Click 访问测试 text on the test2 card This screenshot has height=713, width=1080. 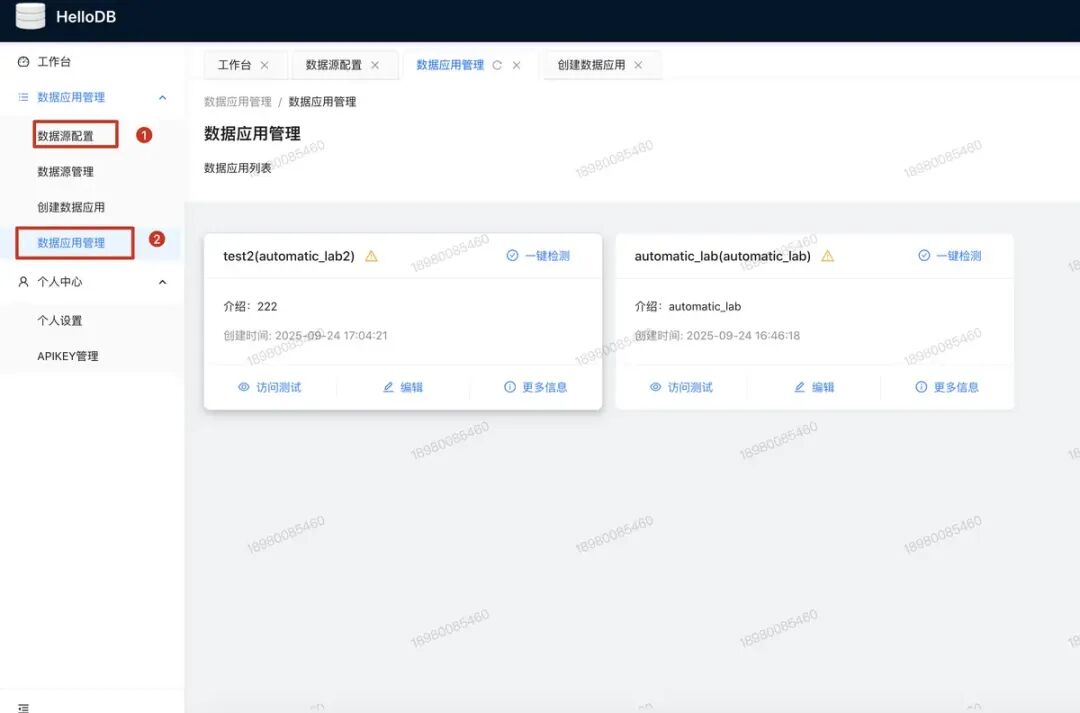[x=279, y=387]
